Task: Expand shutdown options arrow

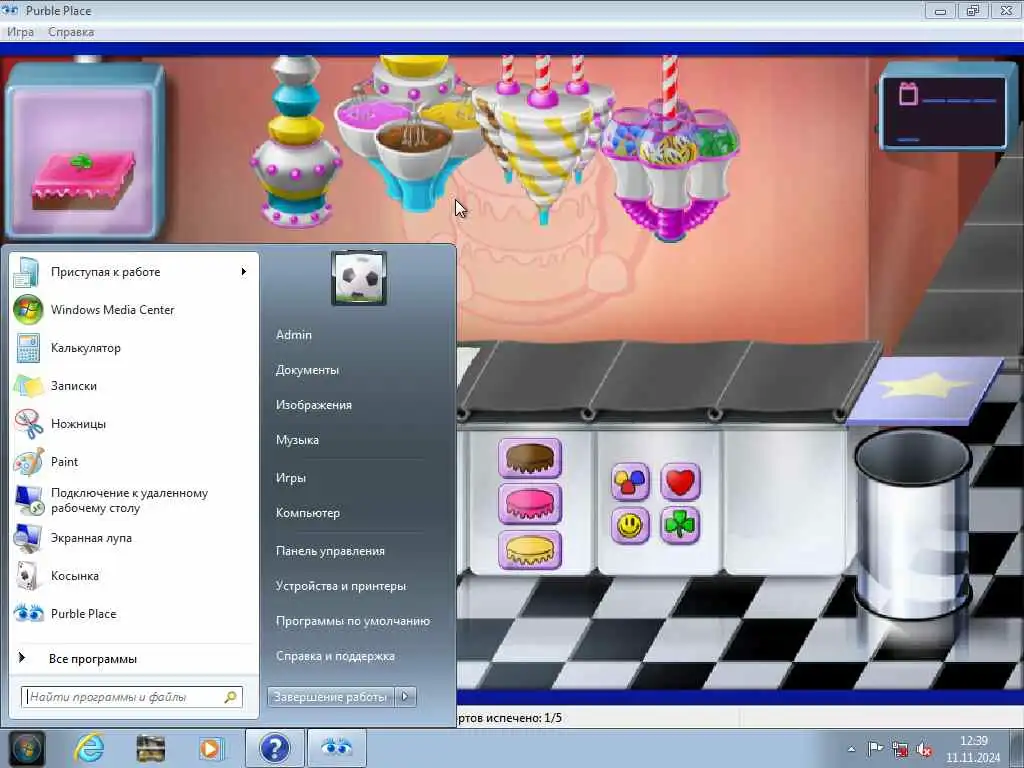Action: point(405,697)
